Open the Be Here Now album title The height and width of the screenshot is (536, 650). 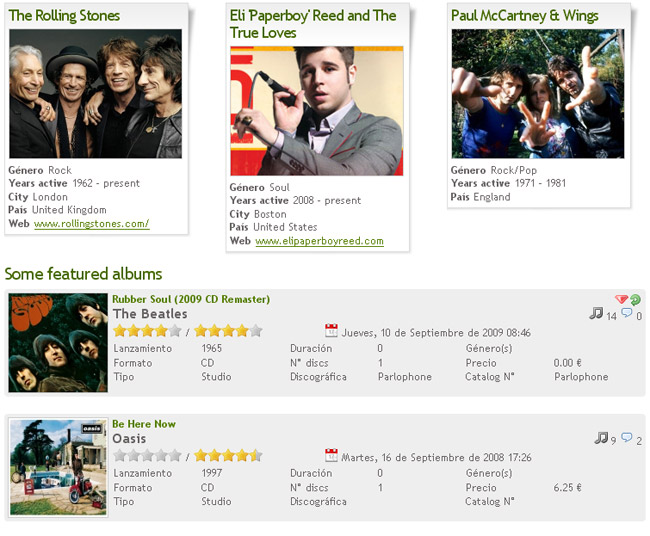[143, 424]
